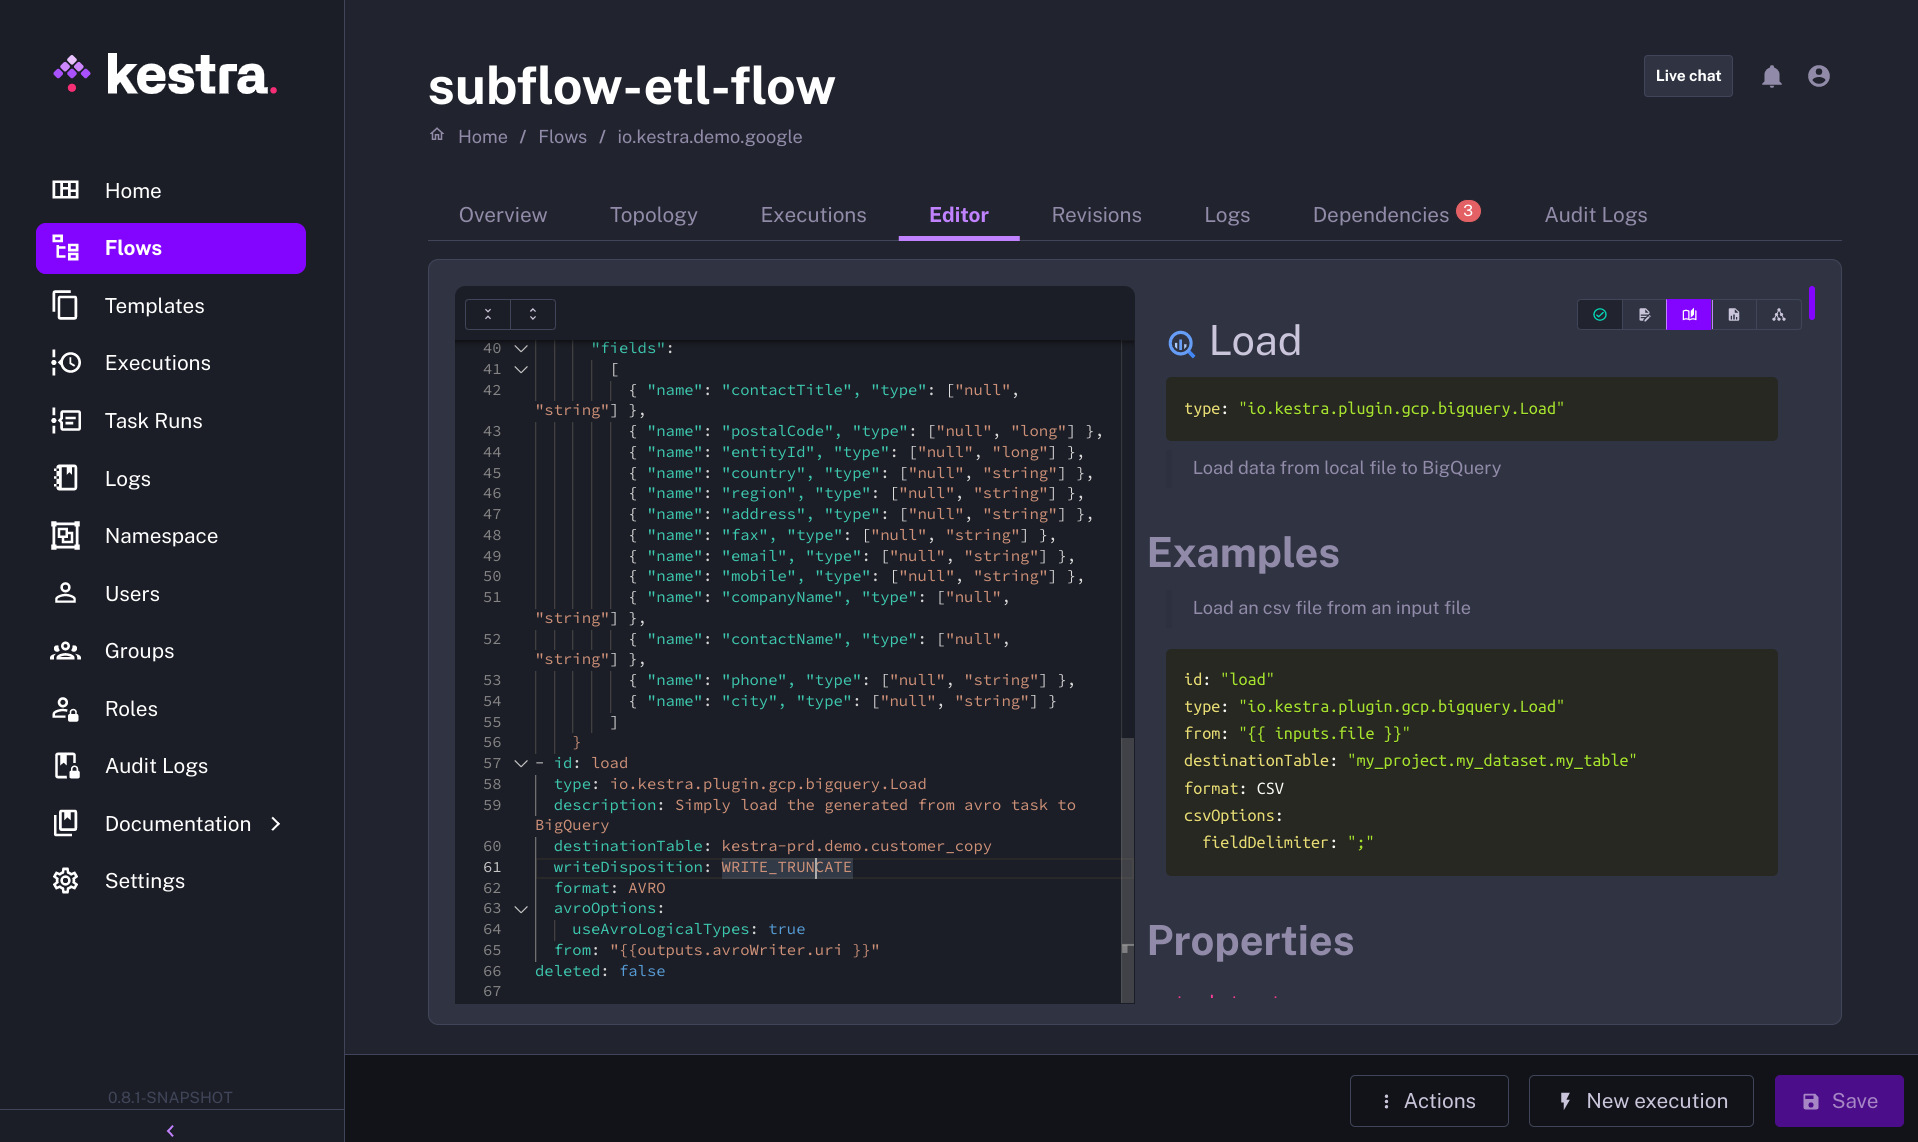Click the fold-all icon above the code editor
Screen dimensions: 1918x1142
(488, 314)
